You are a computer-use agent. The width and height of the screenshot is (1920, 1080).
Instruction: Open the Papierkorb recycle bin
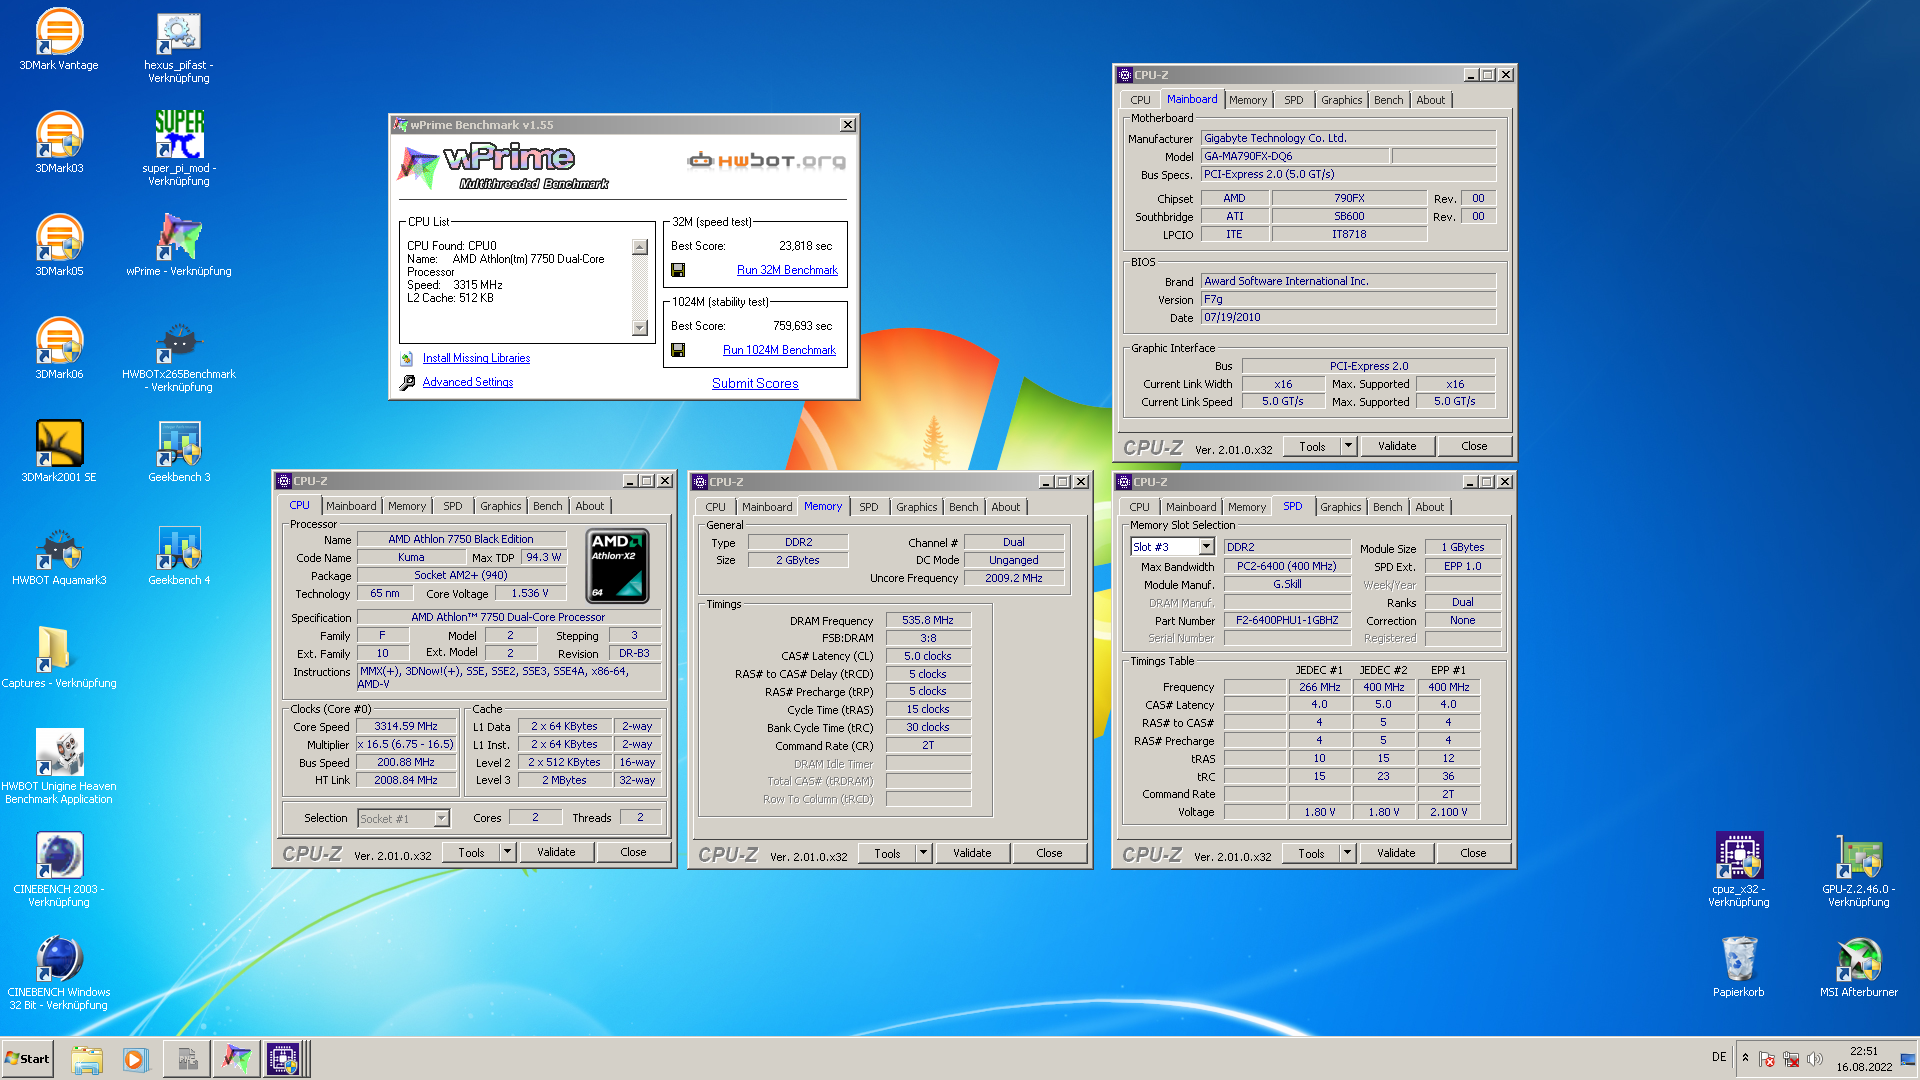(x=1739, y=966)
